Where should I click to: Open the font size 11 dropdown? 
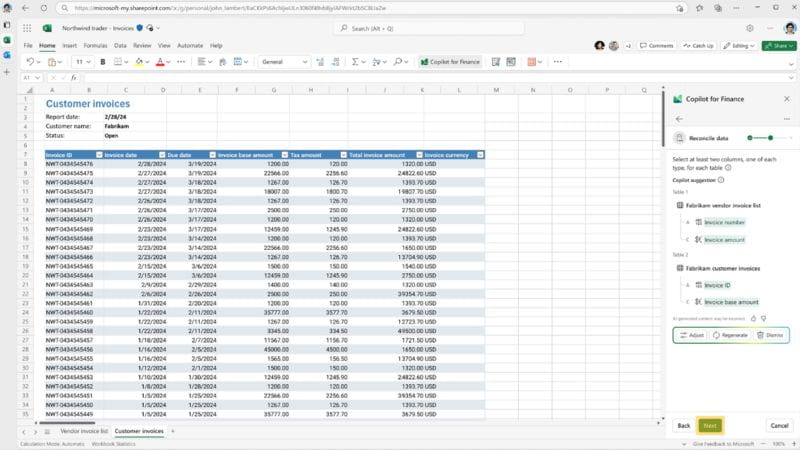[83, 62]
